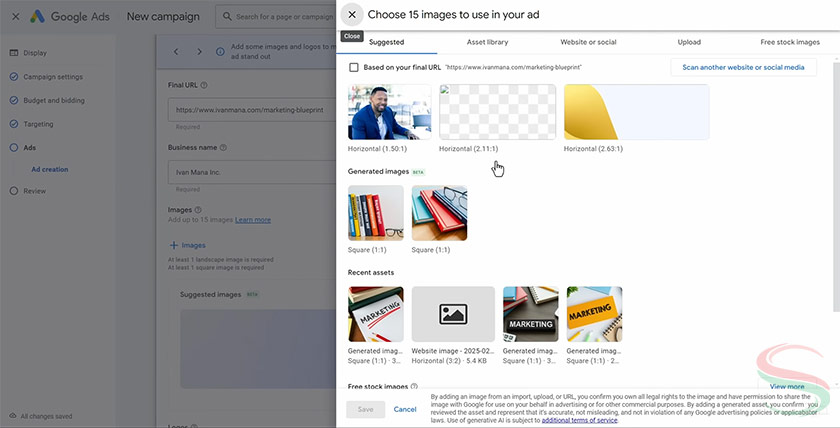Open the Ad creation sub-item
Screen dimensions: 840x428
coord(50,169)
